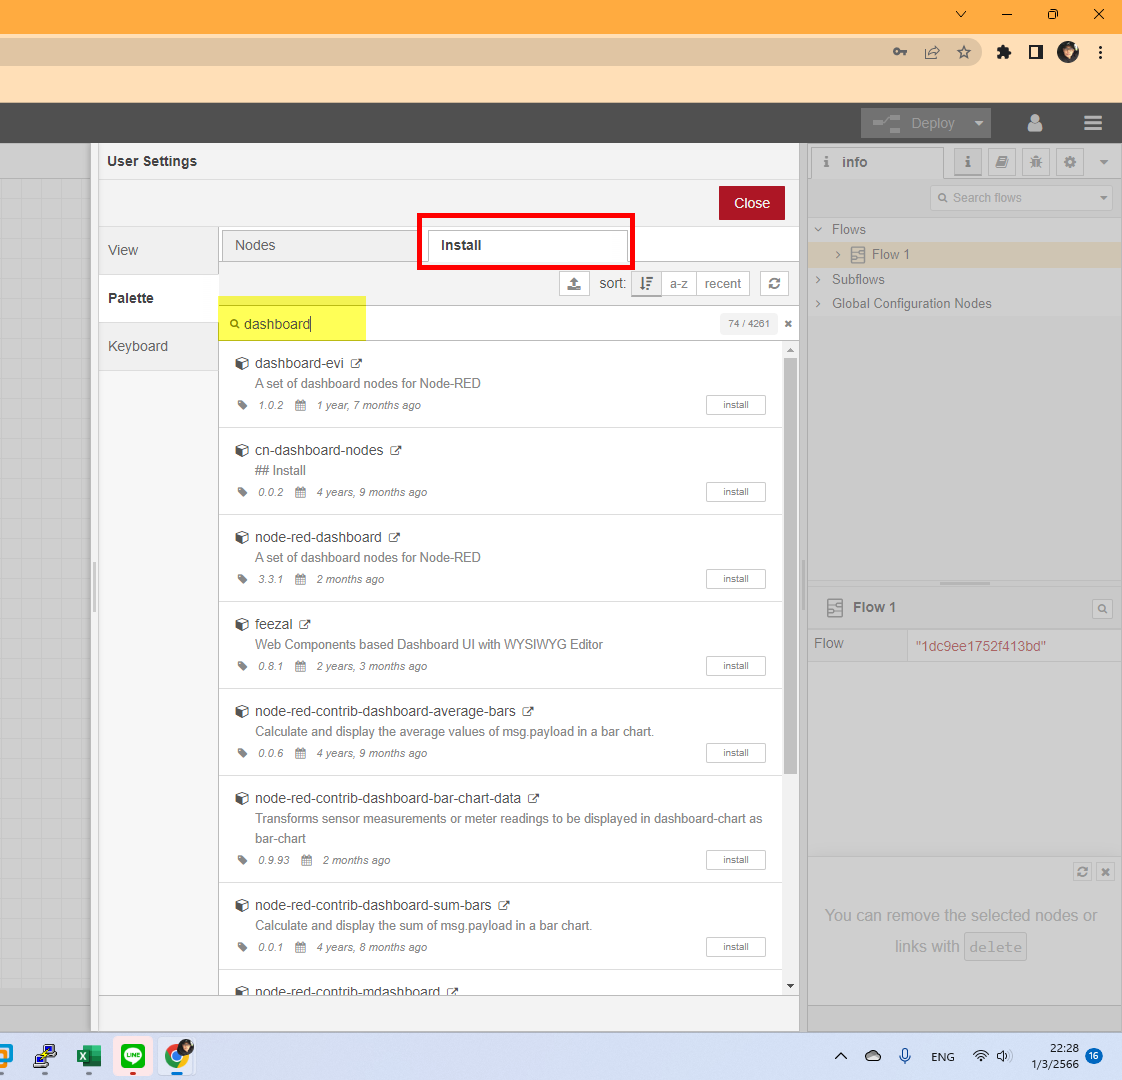1122x1080 pixels.
Task: Click the Deploy button
Action: pos(915,123)
